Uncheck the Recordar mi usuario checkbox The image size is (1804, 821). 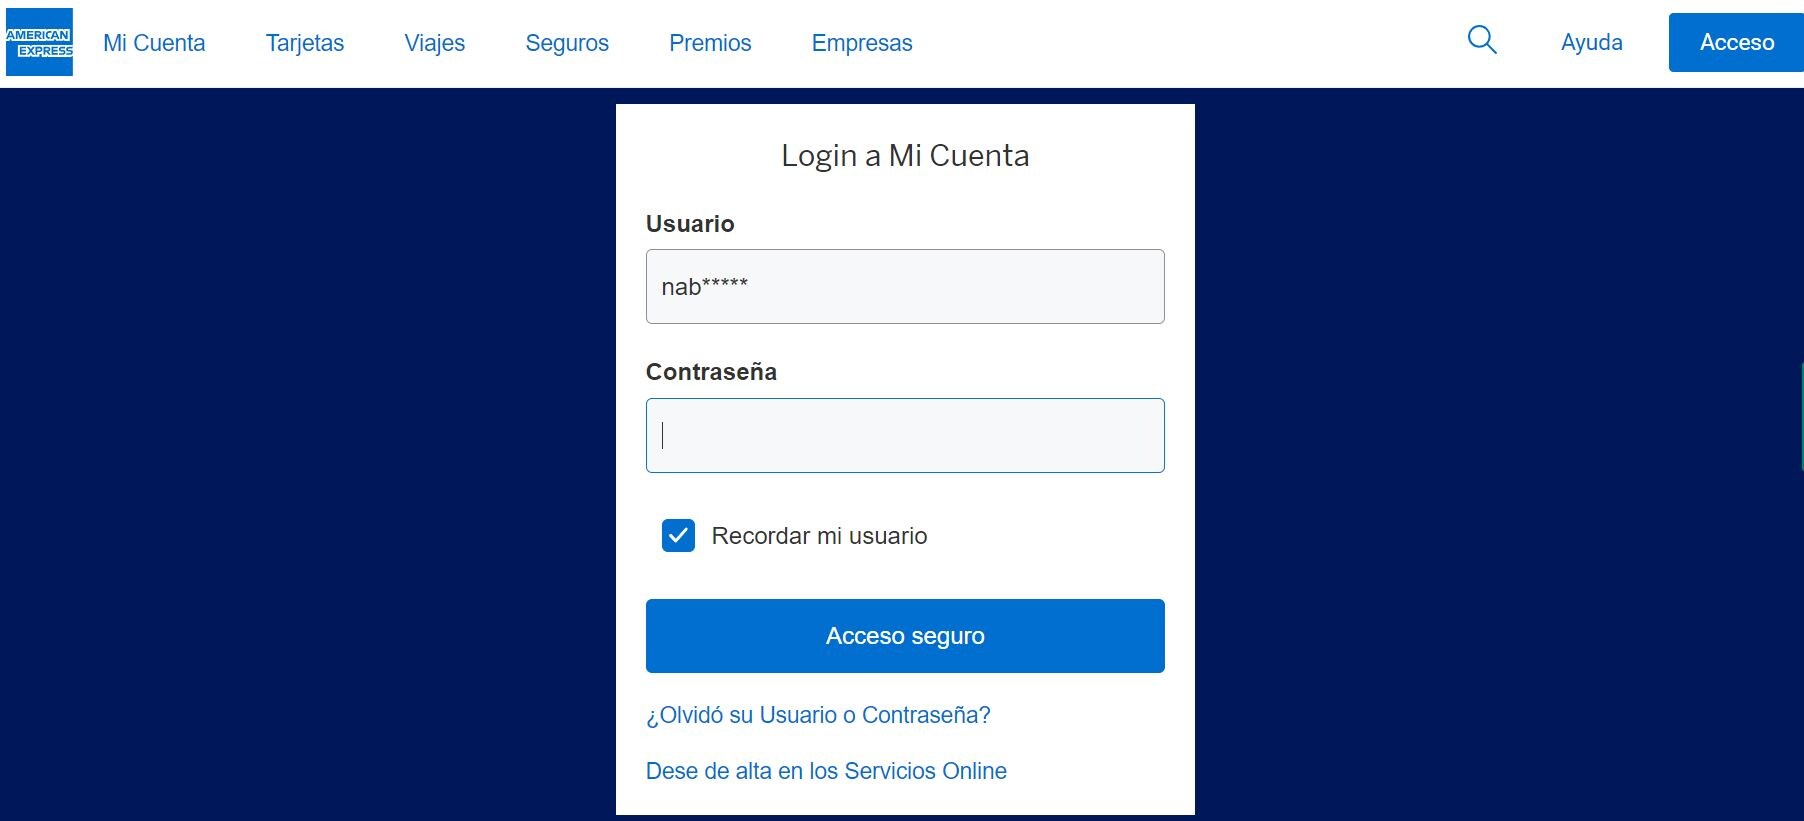click(x=678, y=536)
